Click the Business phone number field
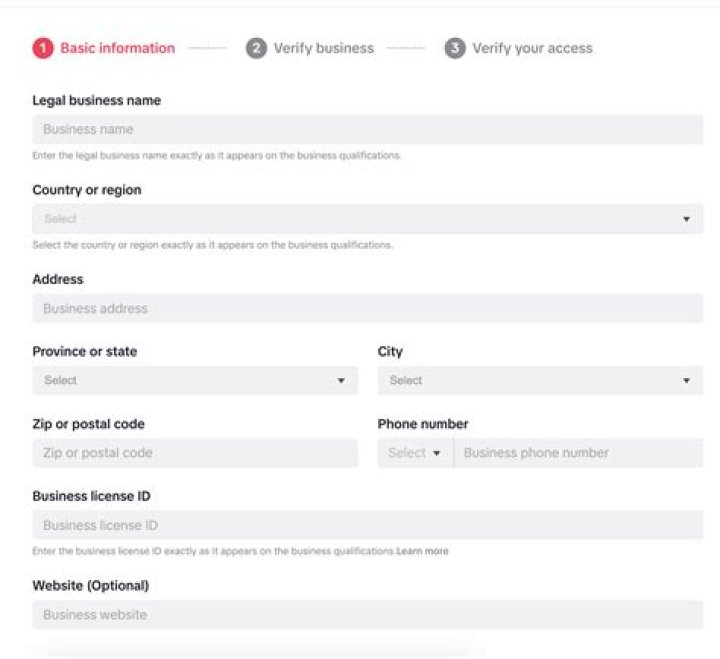 pos(578,453)
